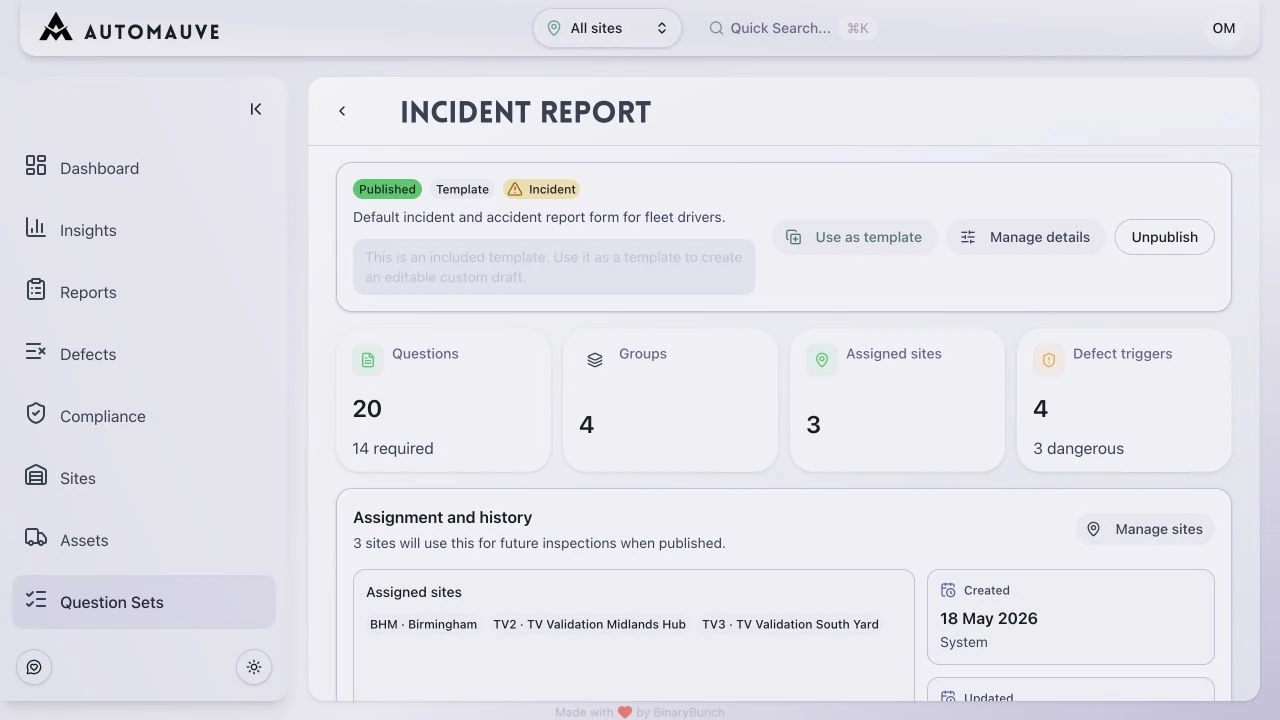The height and width of the screenshot is (720, 1280).
Task: Open Compliance in the sidebar
Action: click(x=144, y=416)
